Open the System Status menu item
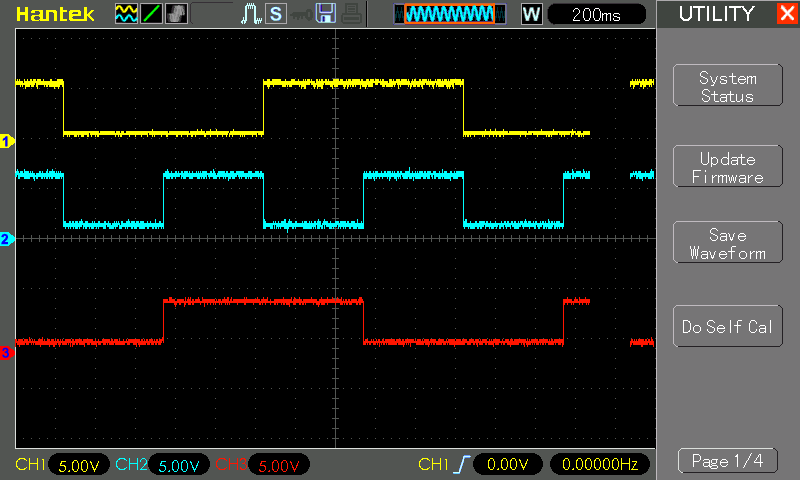This screenshot has height=480, width=800. click(727, 87)
